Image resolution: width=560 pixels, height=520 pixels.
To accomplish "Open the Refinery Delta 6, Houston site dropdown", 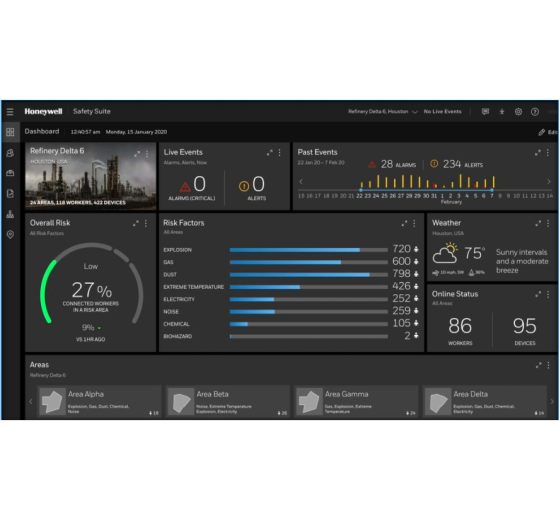I will click(383, 112).
